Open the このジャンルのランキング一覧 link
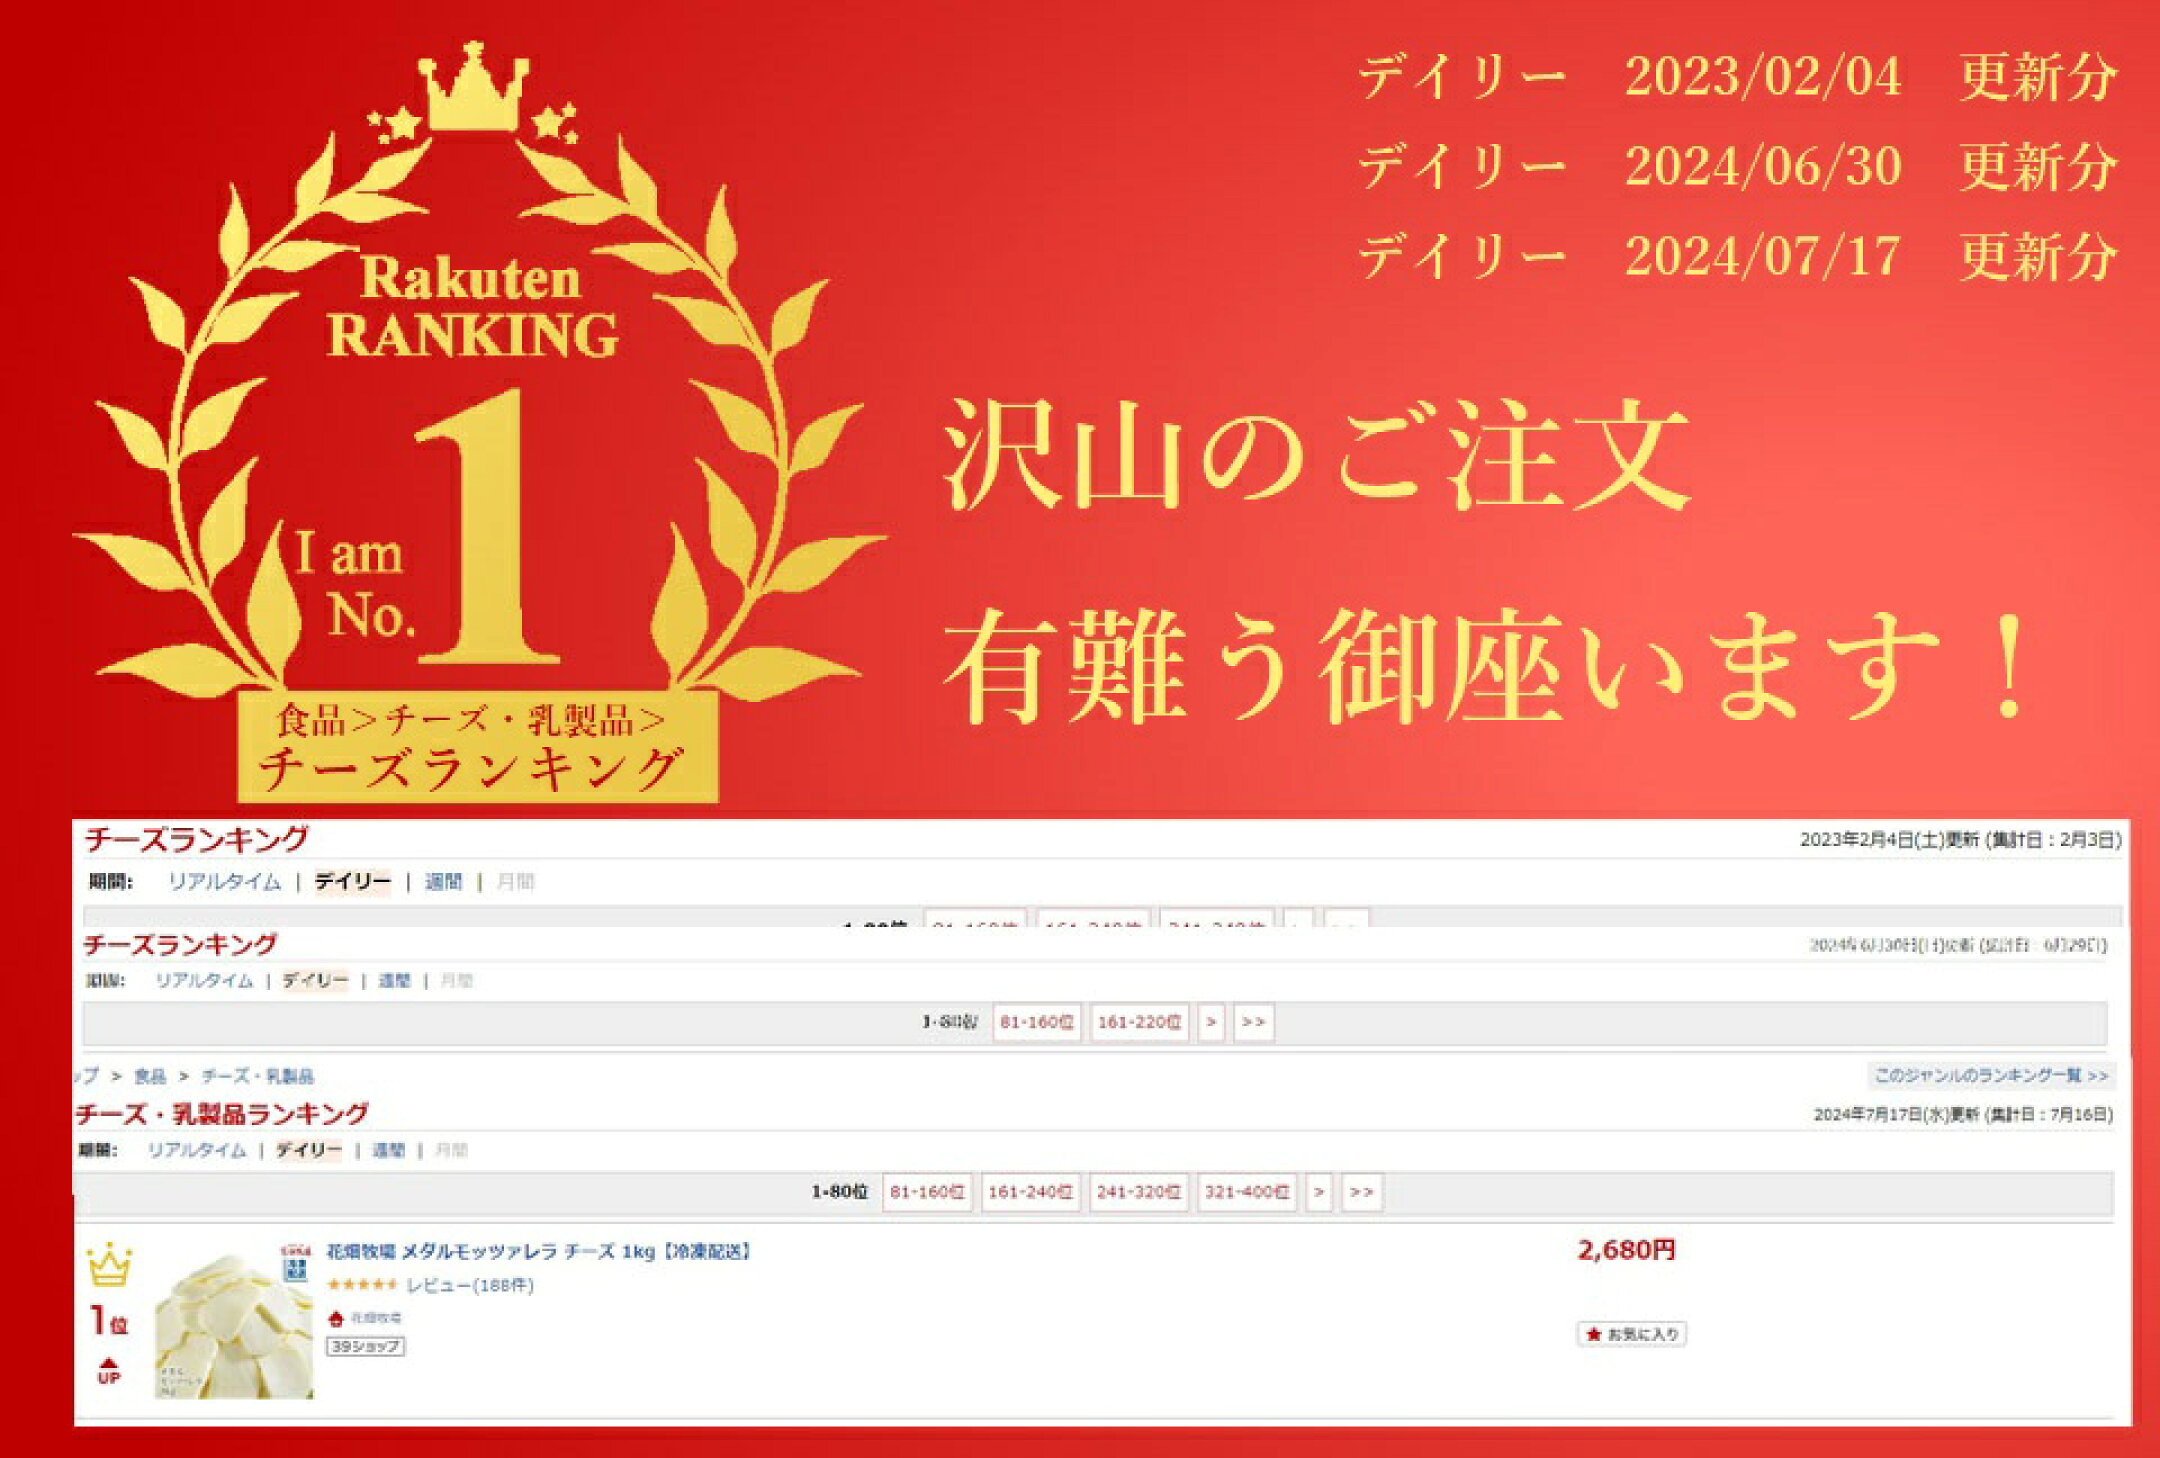Screen dimensions: 2160x1458 click(1990, 1075)
